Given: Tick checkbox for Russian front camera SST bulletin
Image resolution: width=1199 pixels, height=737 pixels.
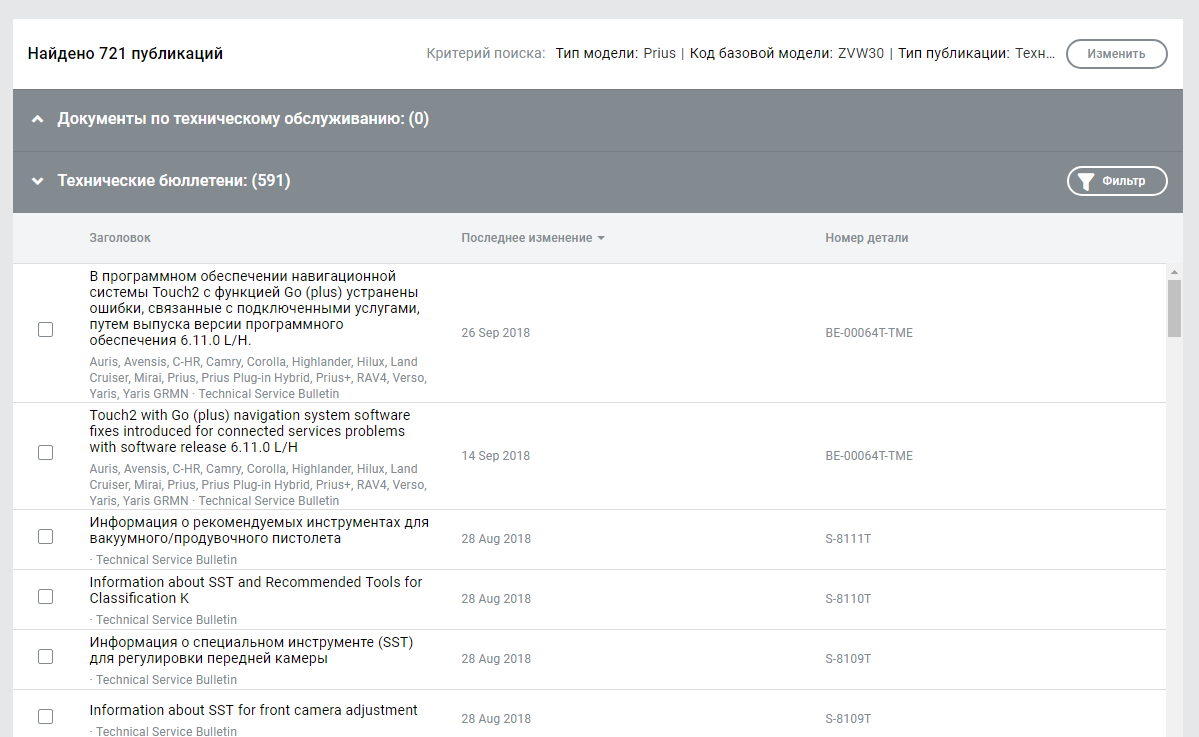Looking at the screenshot, I should click(x=45, y=657).
